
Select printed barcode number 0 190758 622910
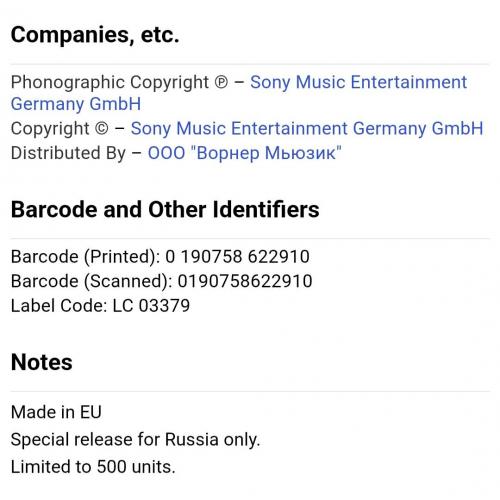click(237, 257)
